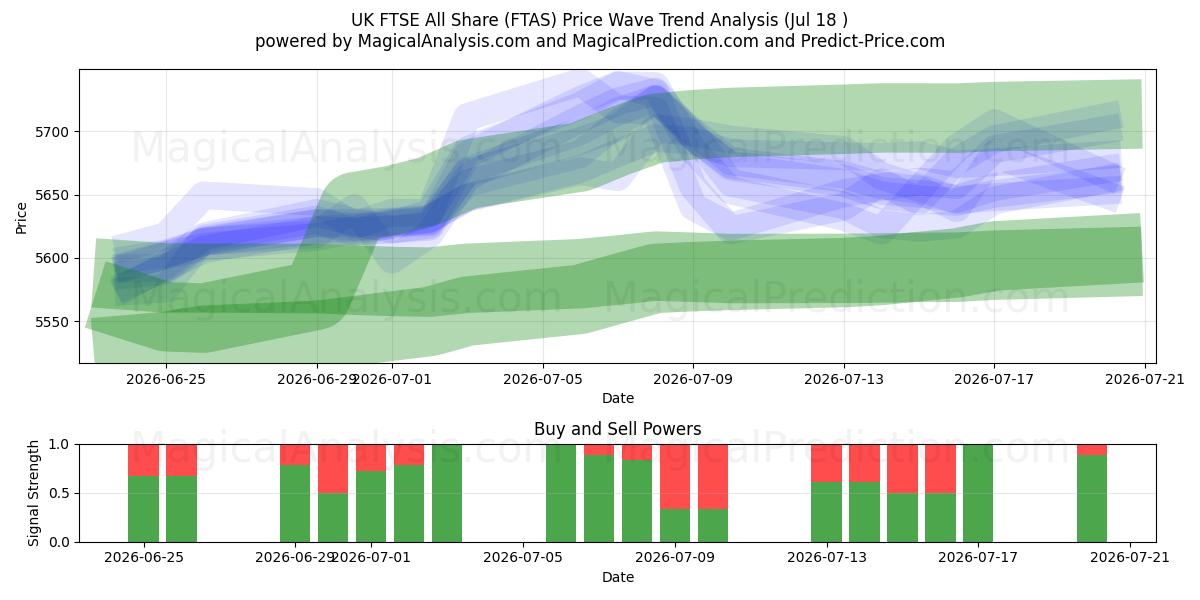
Task: Click the red sell portion of the 2026-07-09 bar
Action: 675,477
